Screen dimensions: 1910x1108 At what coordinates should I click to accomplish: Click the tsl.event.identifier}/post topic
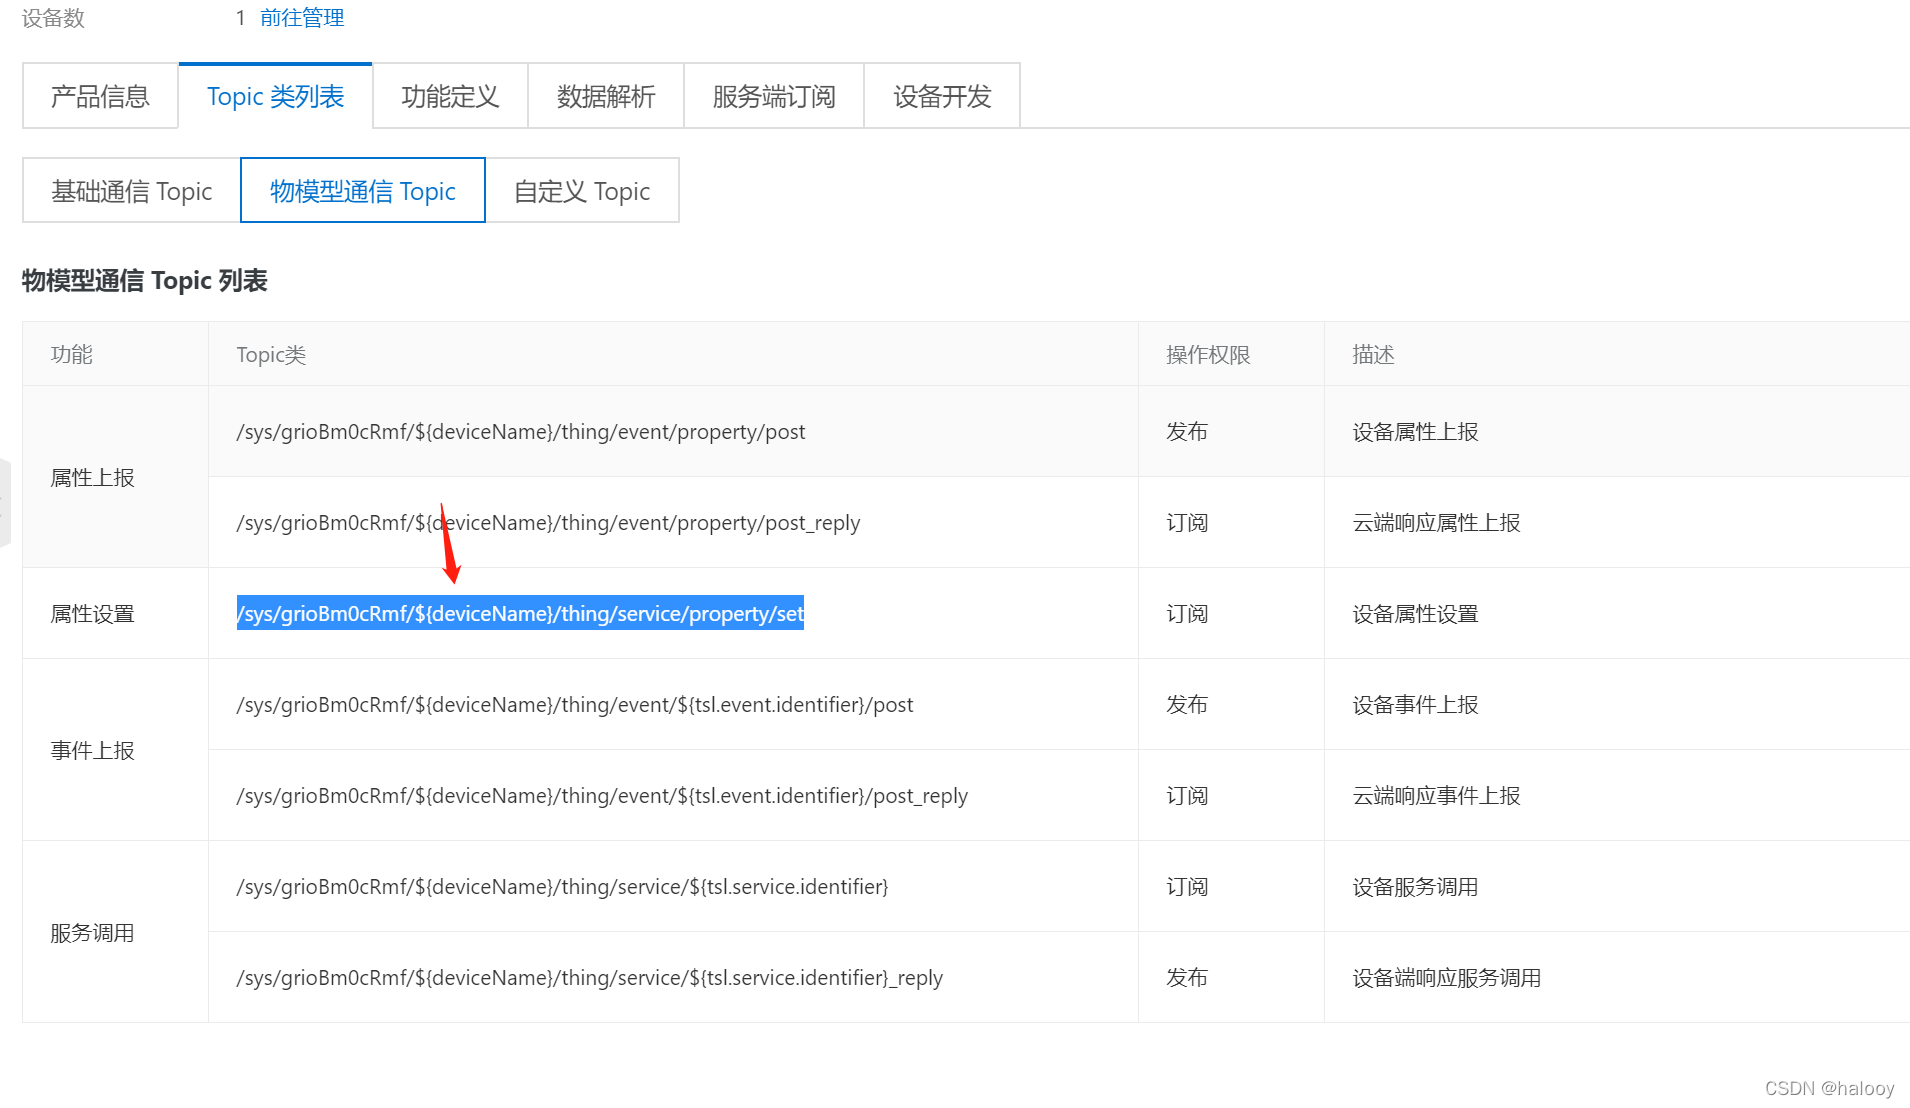[575, 704]
